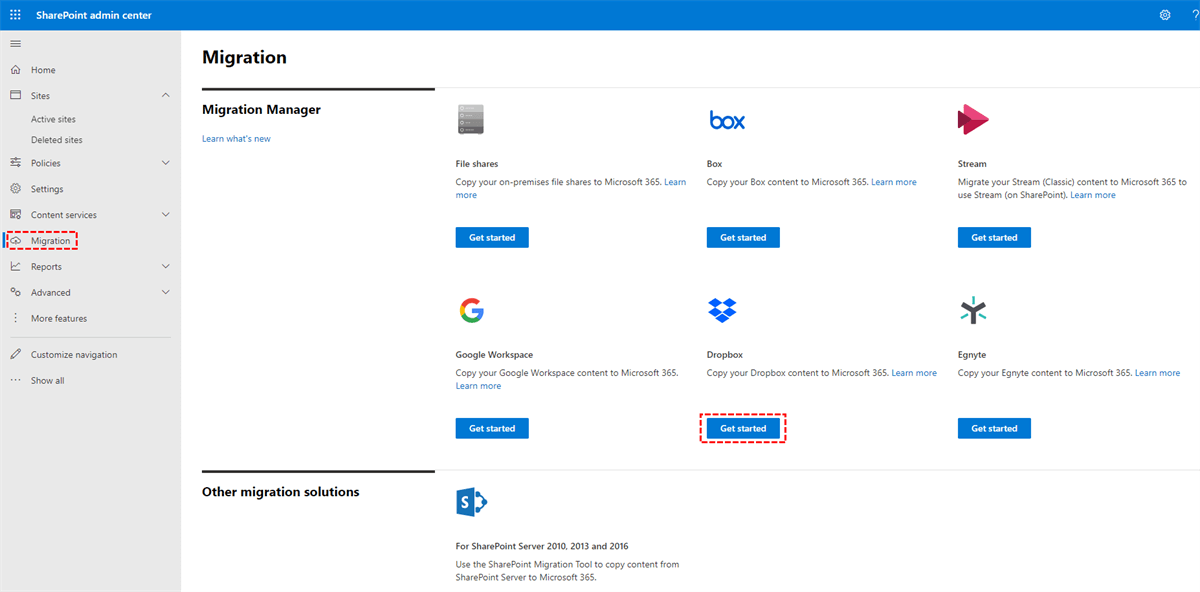This screenshot has width=1200, height=592.
Task: Collapse the Sites navigation section
Action: tap(166, 96)
